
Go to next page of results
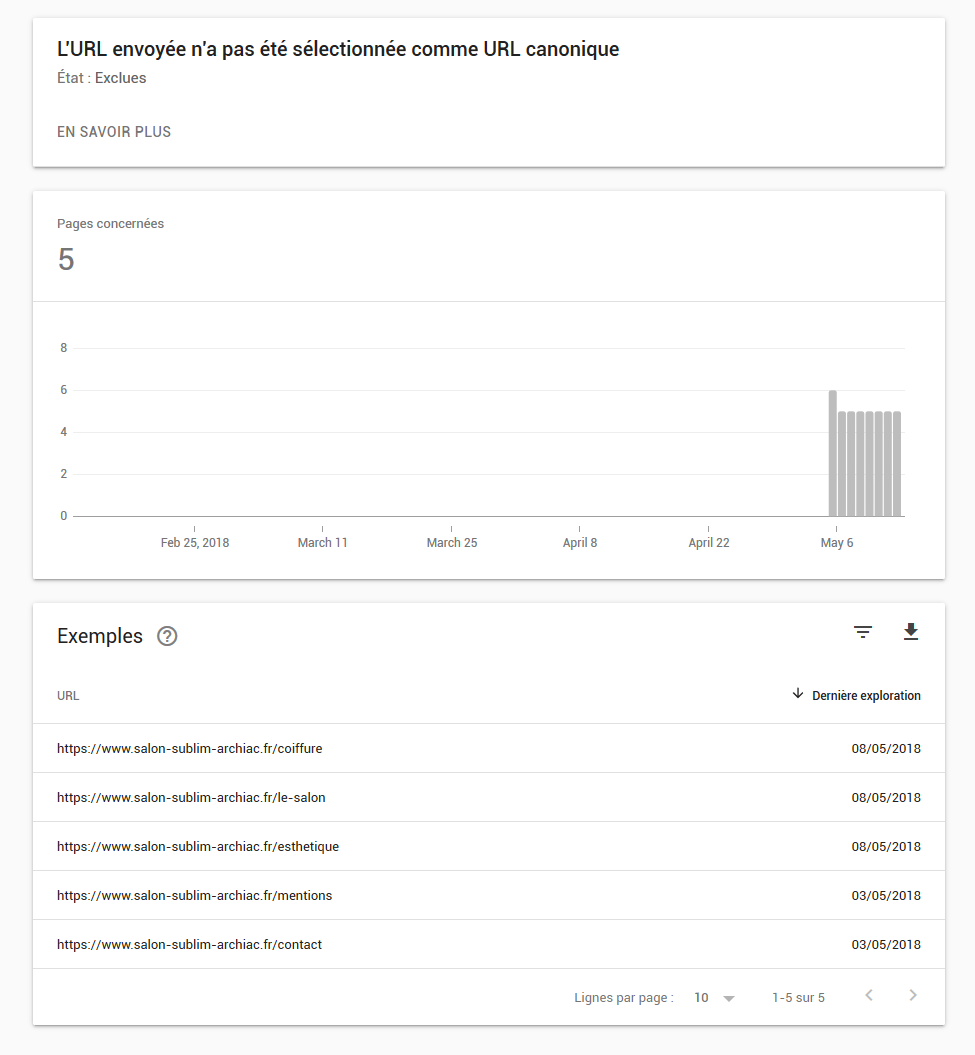912,996
